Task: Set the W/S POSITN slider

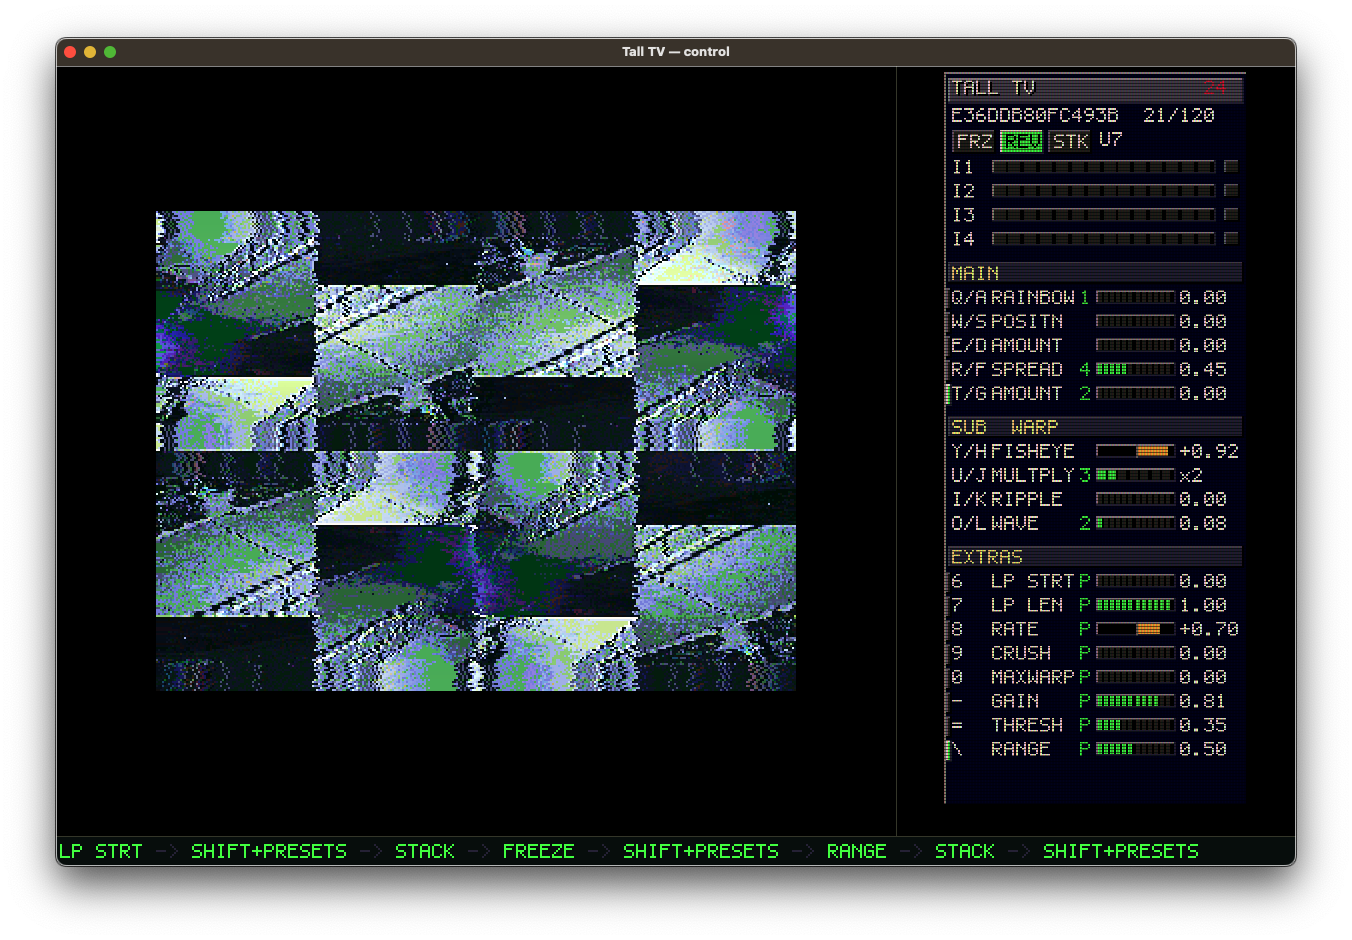Action: point(1135,321)
